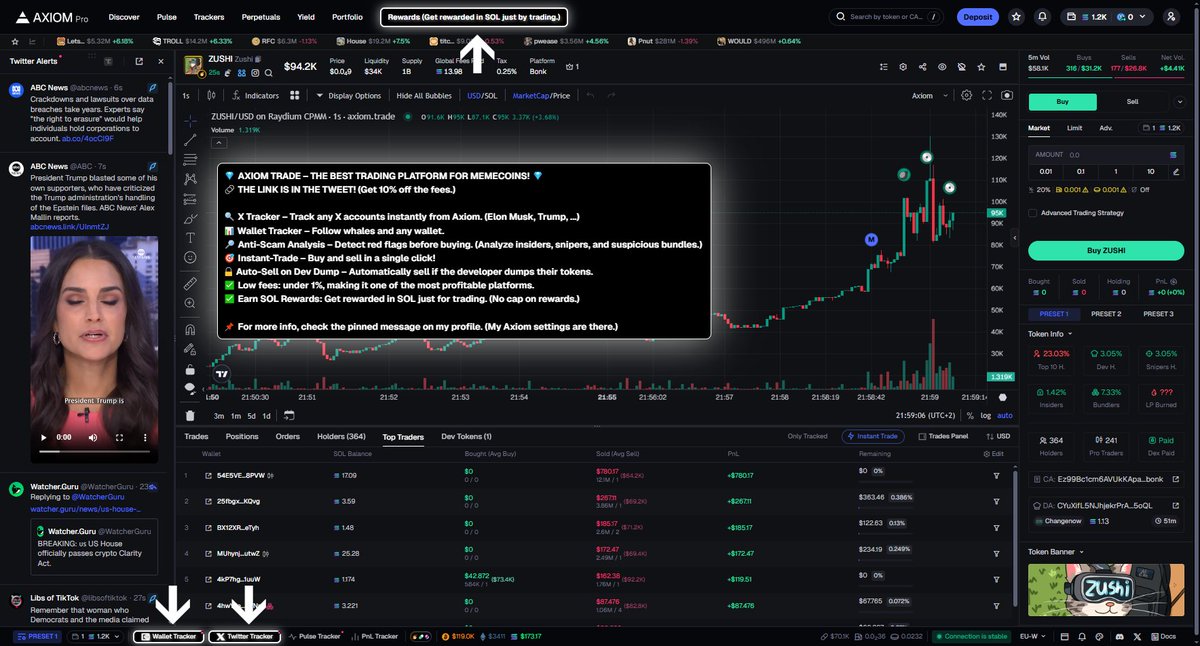
Task: Toggle auto scale on chart
Action: 1004,415
